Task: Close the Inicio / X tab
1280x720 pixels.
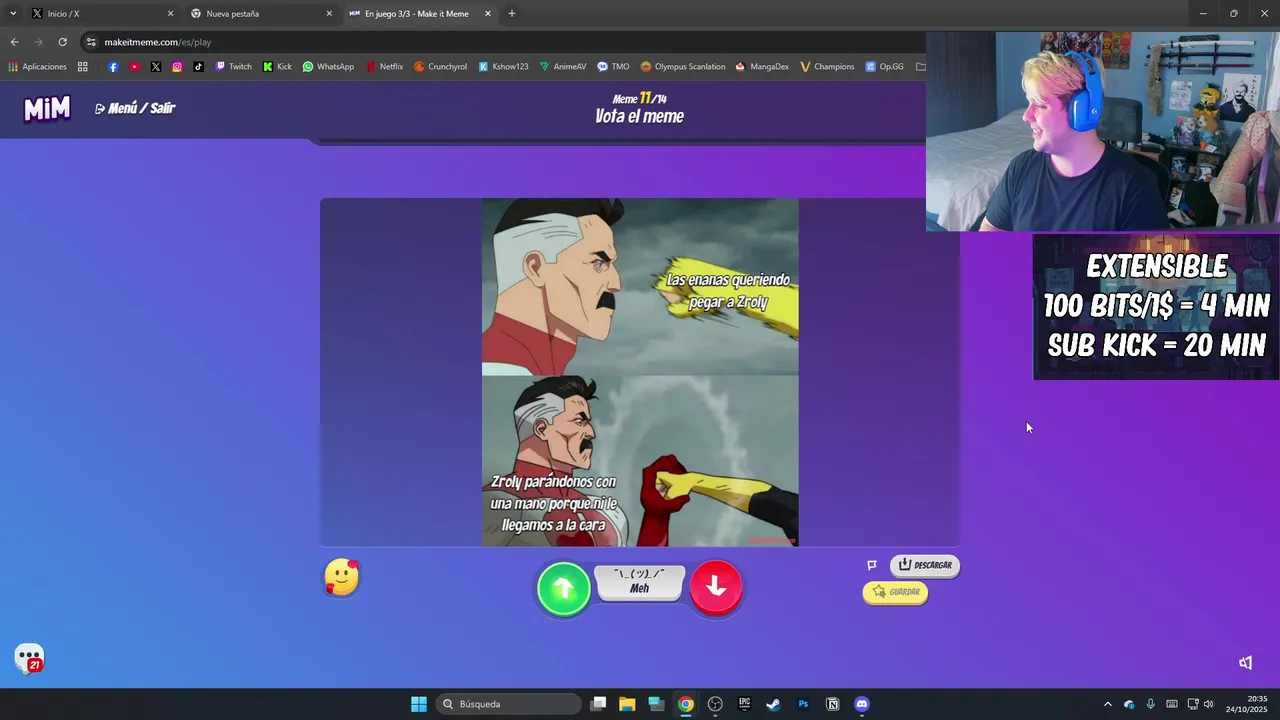Action: (170, 14)
